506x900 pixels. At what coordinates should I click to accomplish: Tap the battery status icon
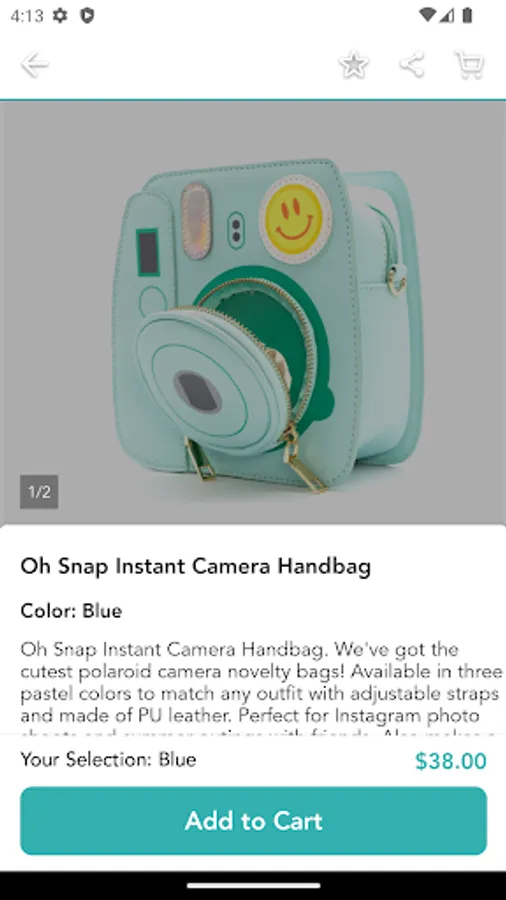pyautogui.click(x=468, y=15)
